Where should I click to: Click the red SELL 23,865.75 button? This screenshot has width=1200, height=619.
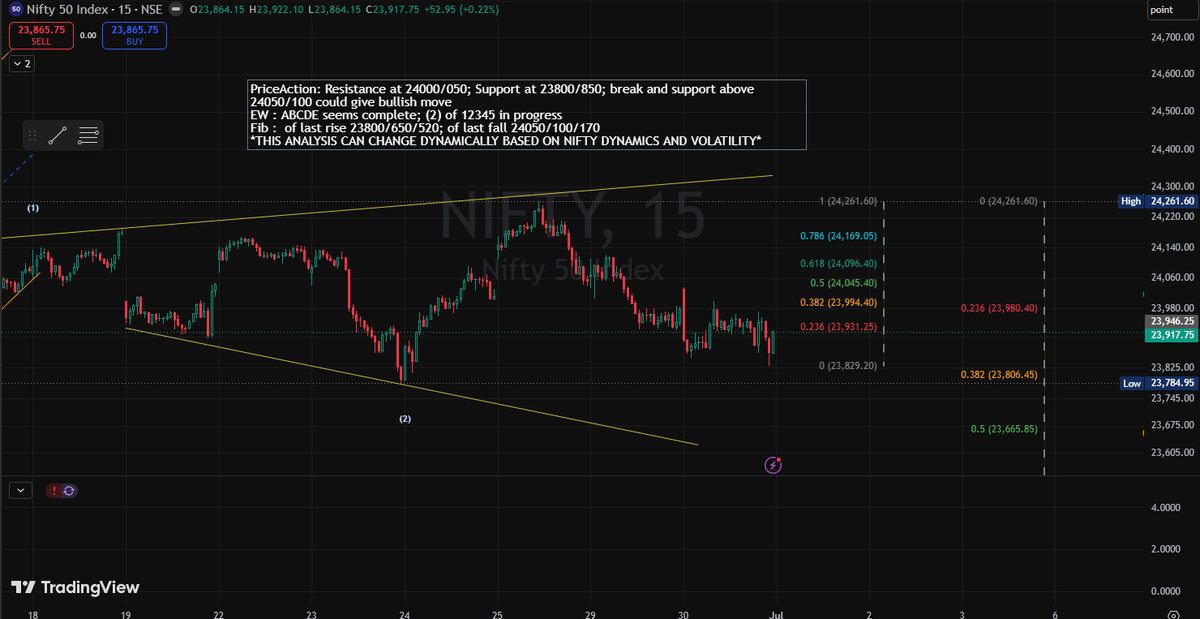click(x=41, y=36)
